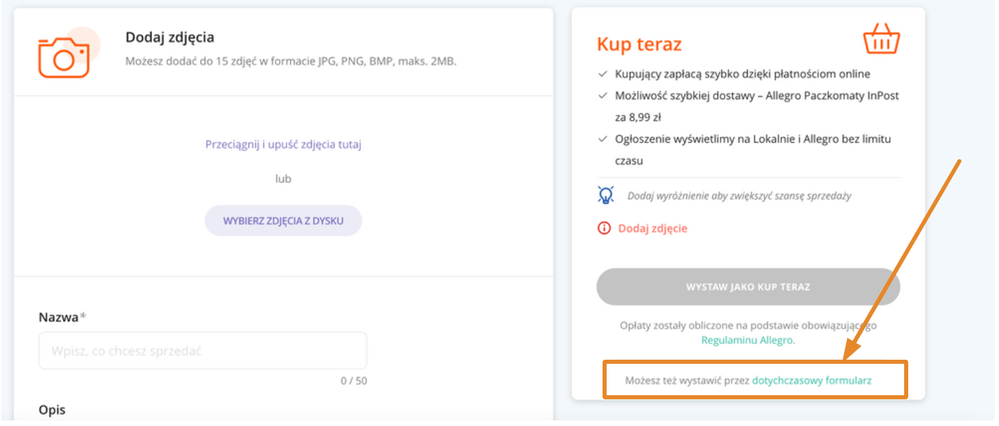Open the 'Regulaminu Allegro' link
Image resolution: width=999 pixels, height=426 pixels.
pos(747,340)
